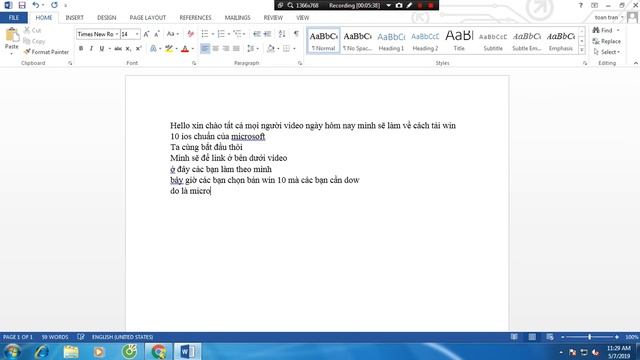
Task: Open Chrome from the taskbar
Action: tap(158, 351)
